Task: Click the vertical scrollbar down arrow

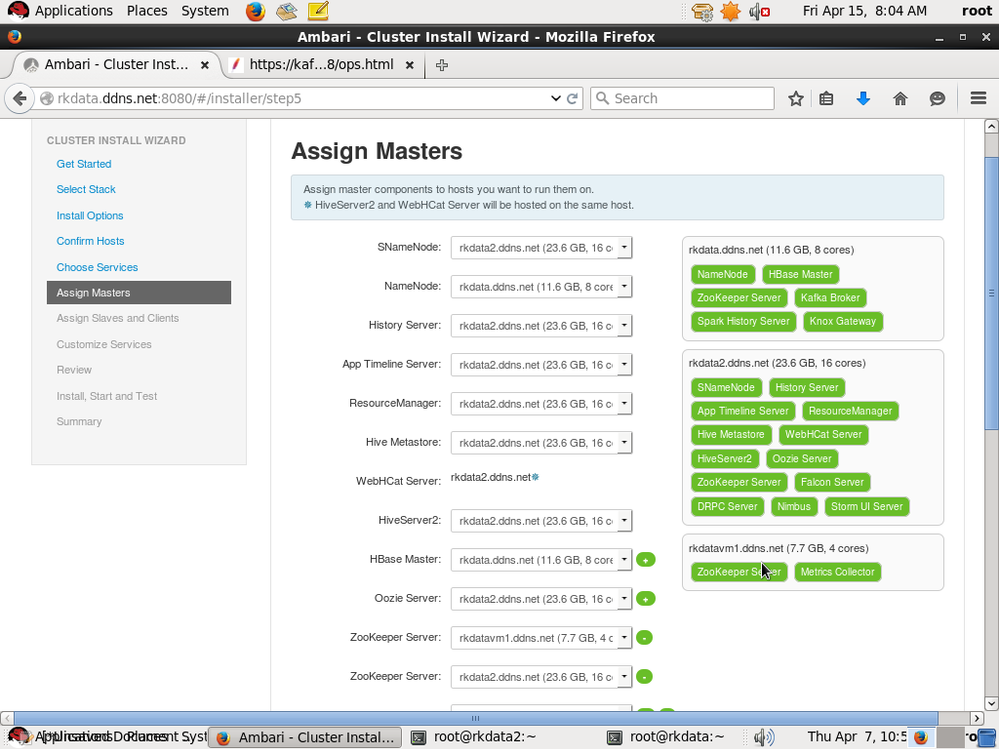Action: pos(991,703)
